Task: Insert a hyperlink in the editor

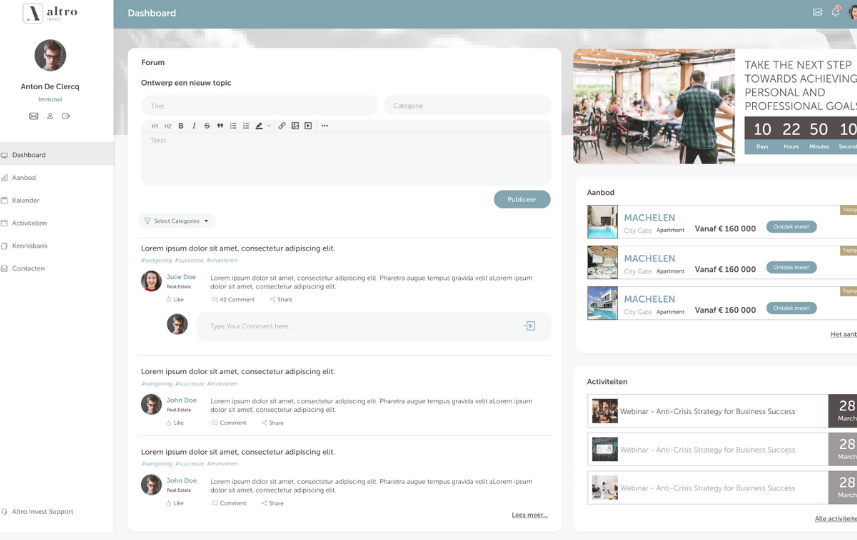Action: pyautogui.click(x=282, y=126)
